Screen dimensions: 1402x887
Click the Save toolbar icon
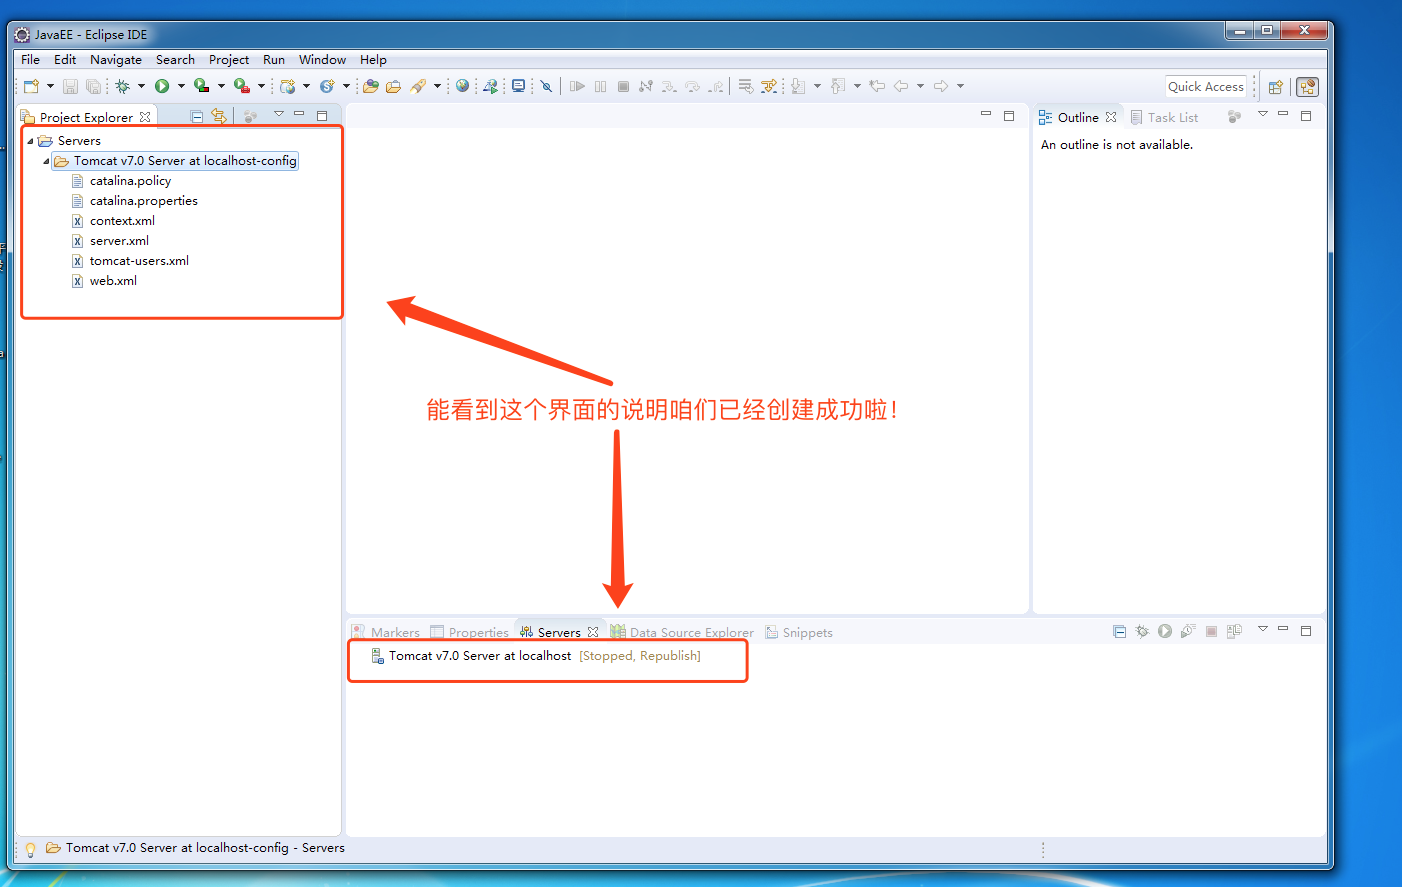(70, 86)
